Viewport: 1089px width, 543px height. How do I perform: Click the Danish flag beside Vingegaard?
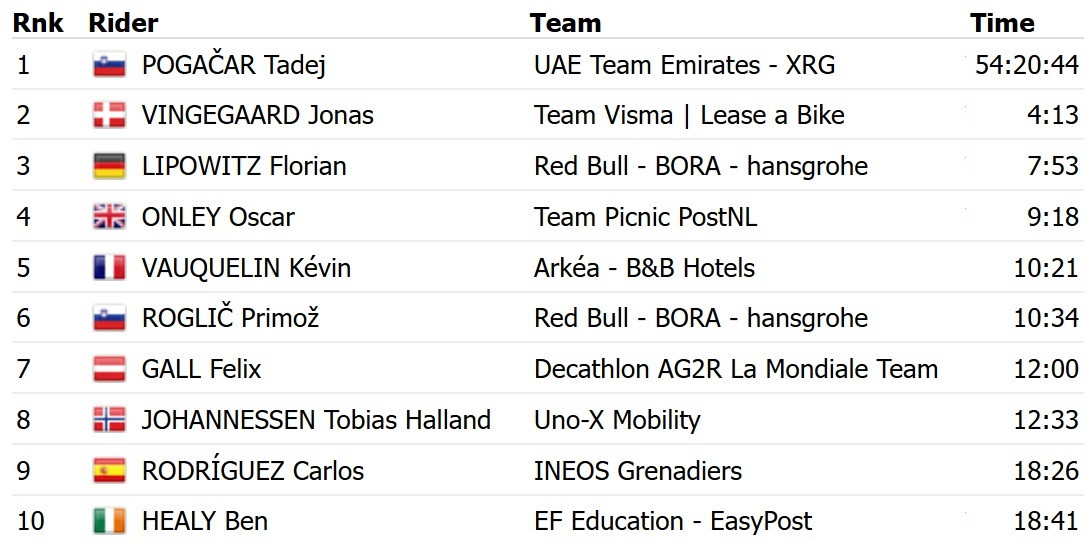[109, 115]
